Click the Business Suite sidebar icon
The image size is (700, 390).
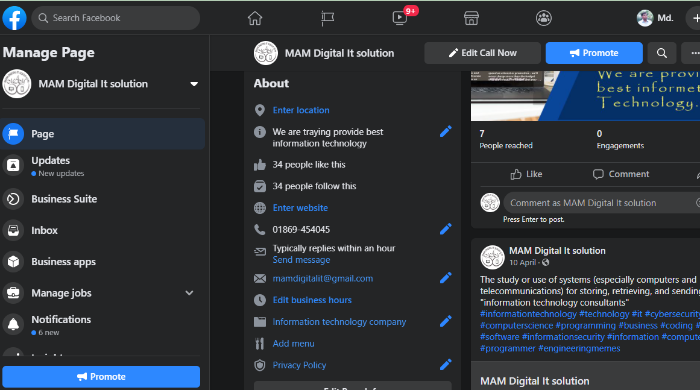13,199
